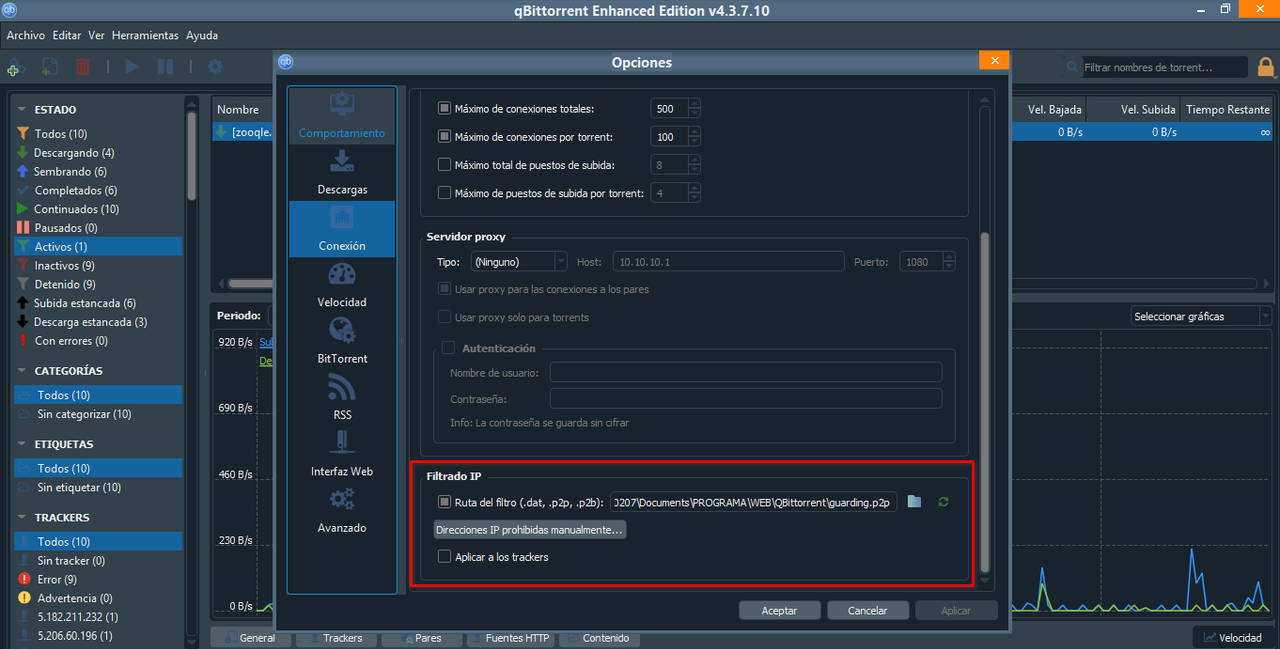This screenshot has width=1280, height=649.
Task: Click the add torrent file toolbar icon
Action: pos(49,67)
